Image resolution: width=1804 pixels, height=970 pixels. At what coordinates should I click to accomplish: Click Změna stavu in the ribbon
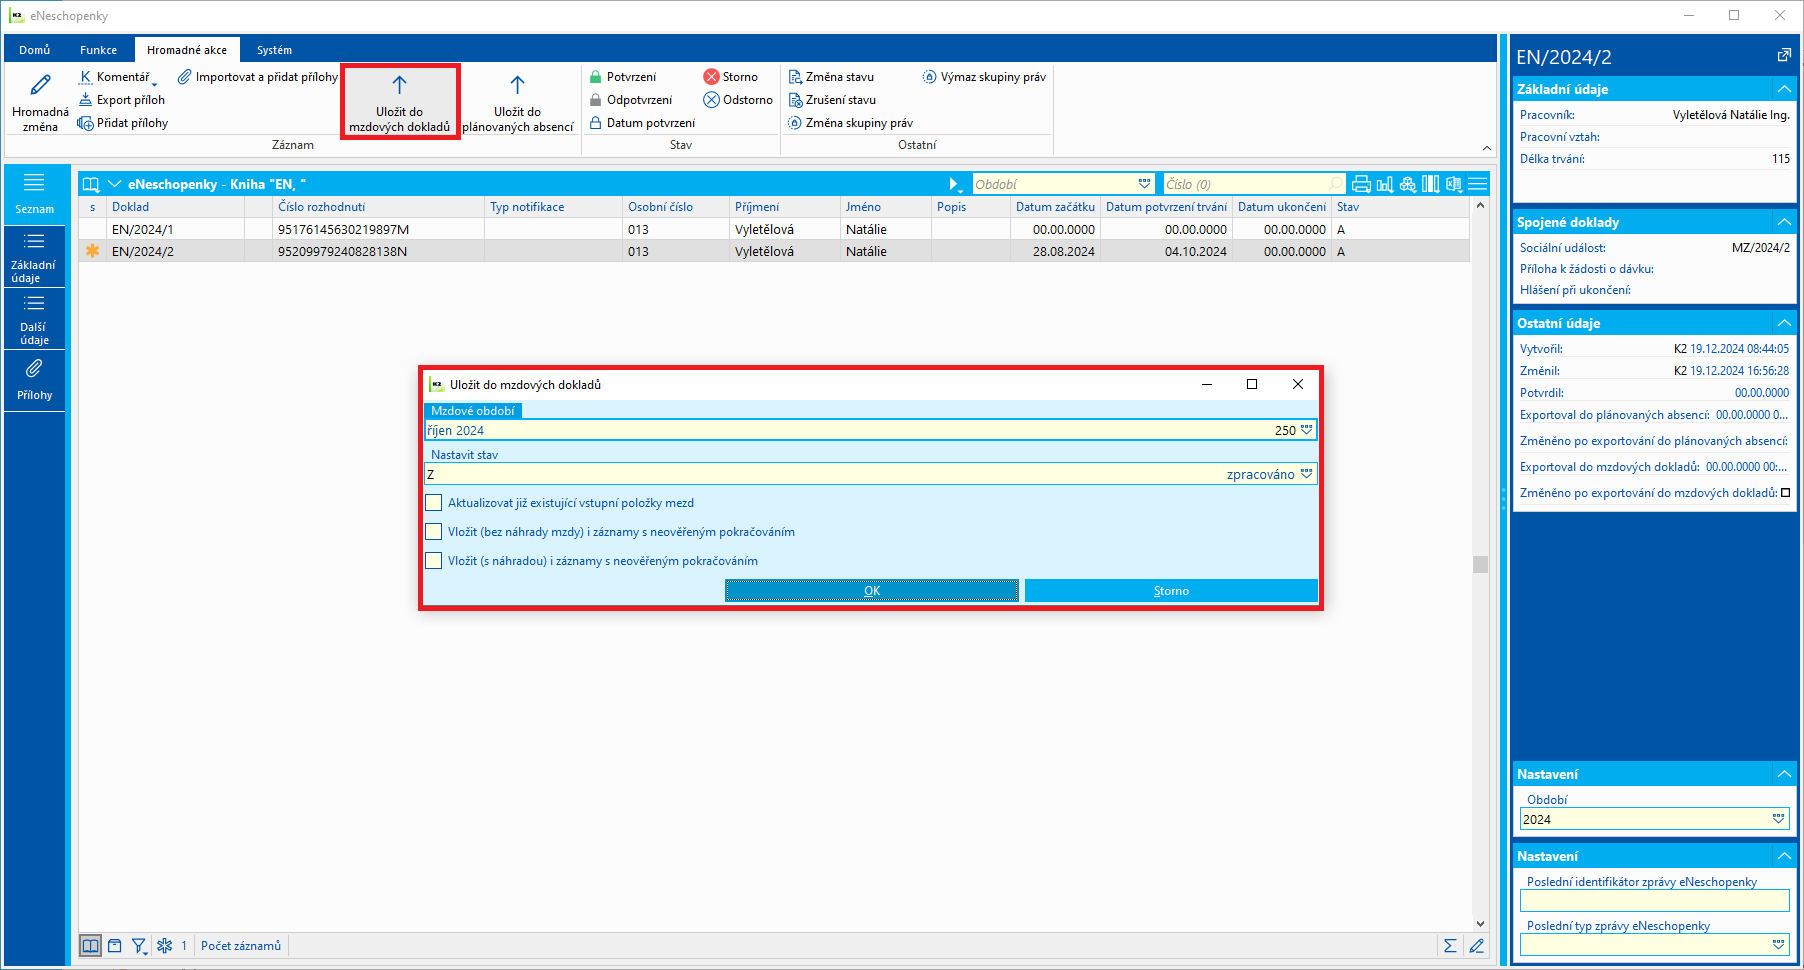tap(831, 77)
